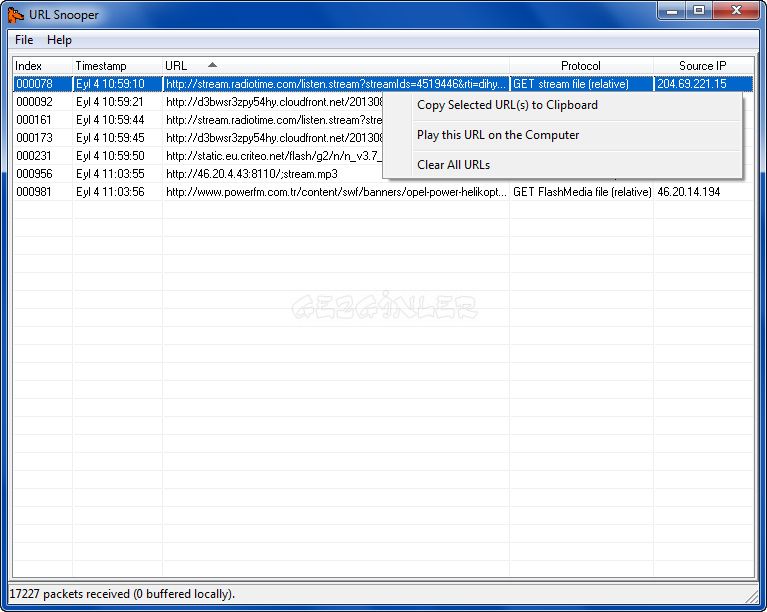Minimize the URL Snooper window

(672, 11)
